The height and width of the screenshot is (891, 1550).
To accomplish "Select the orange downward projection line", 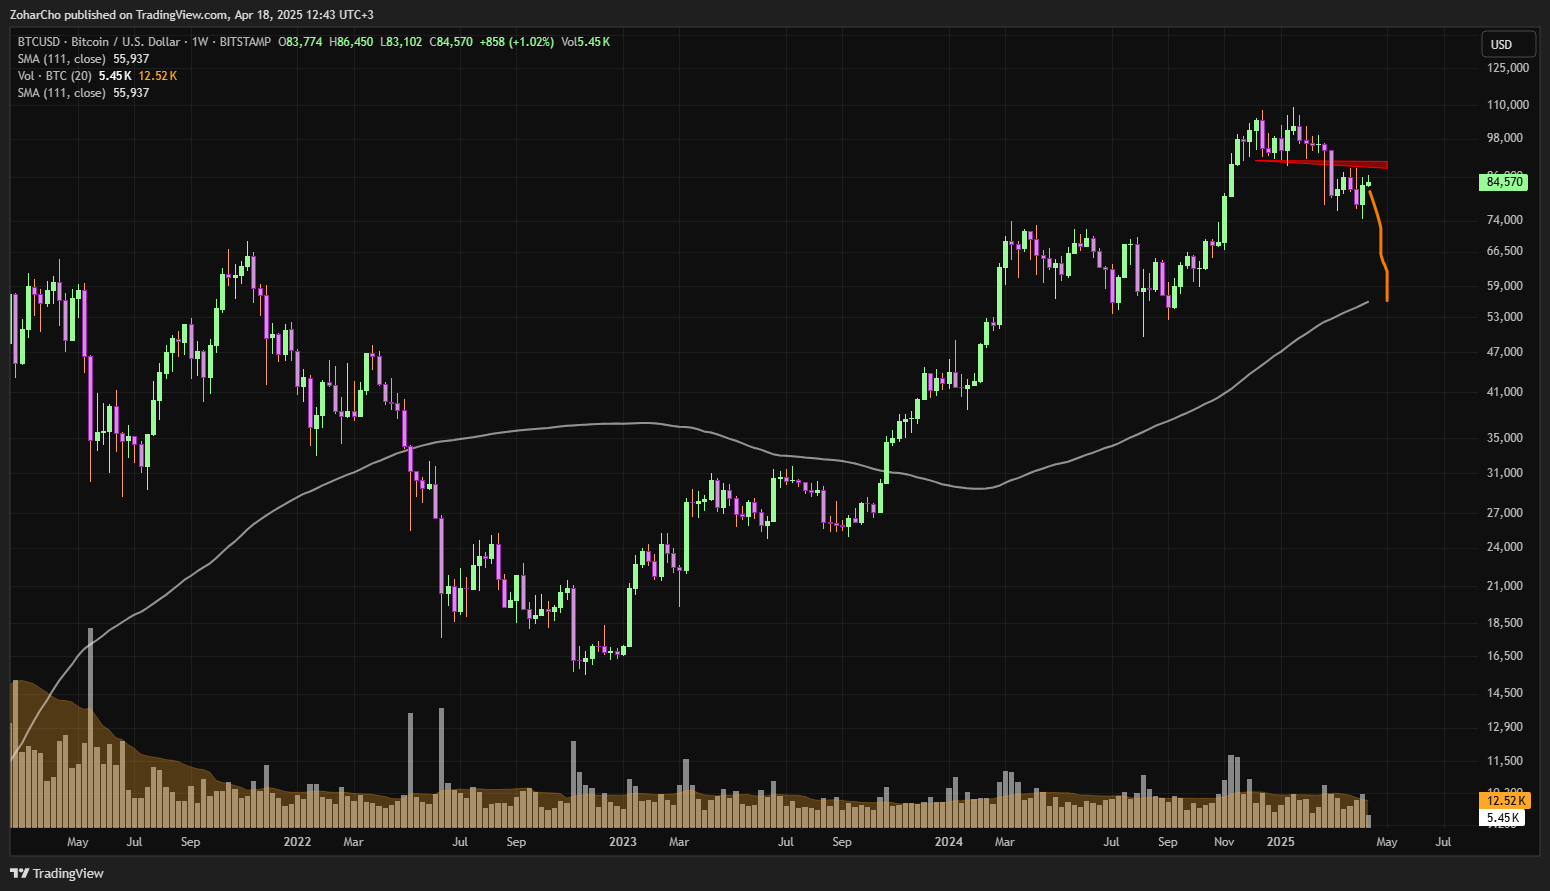I will pos(1379,245).
